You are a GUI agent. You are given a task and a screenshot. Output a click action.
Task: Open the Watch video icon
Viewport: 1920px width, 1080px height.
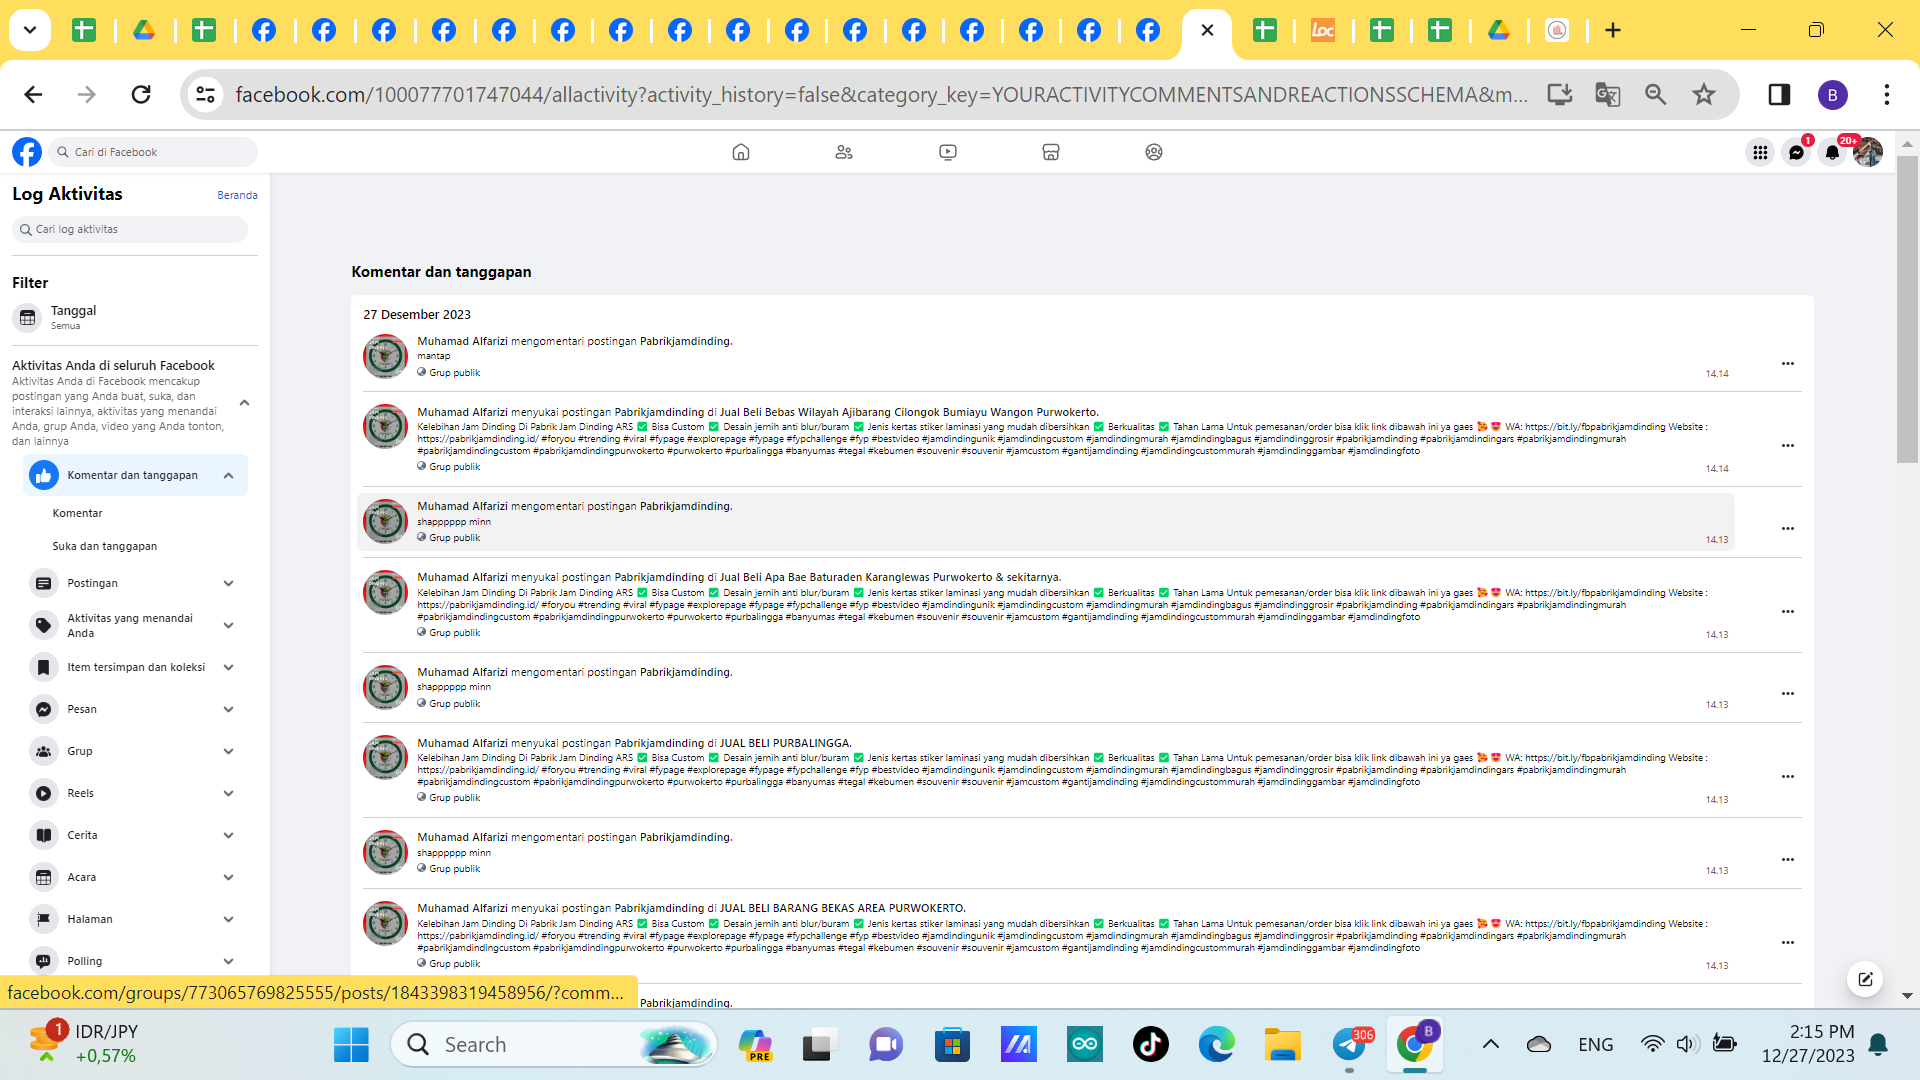click(x=947, y=152)
